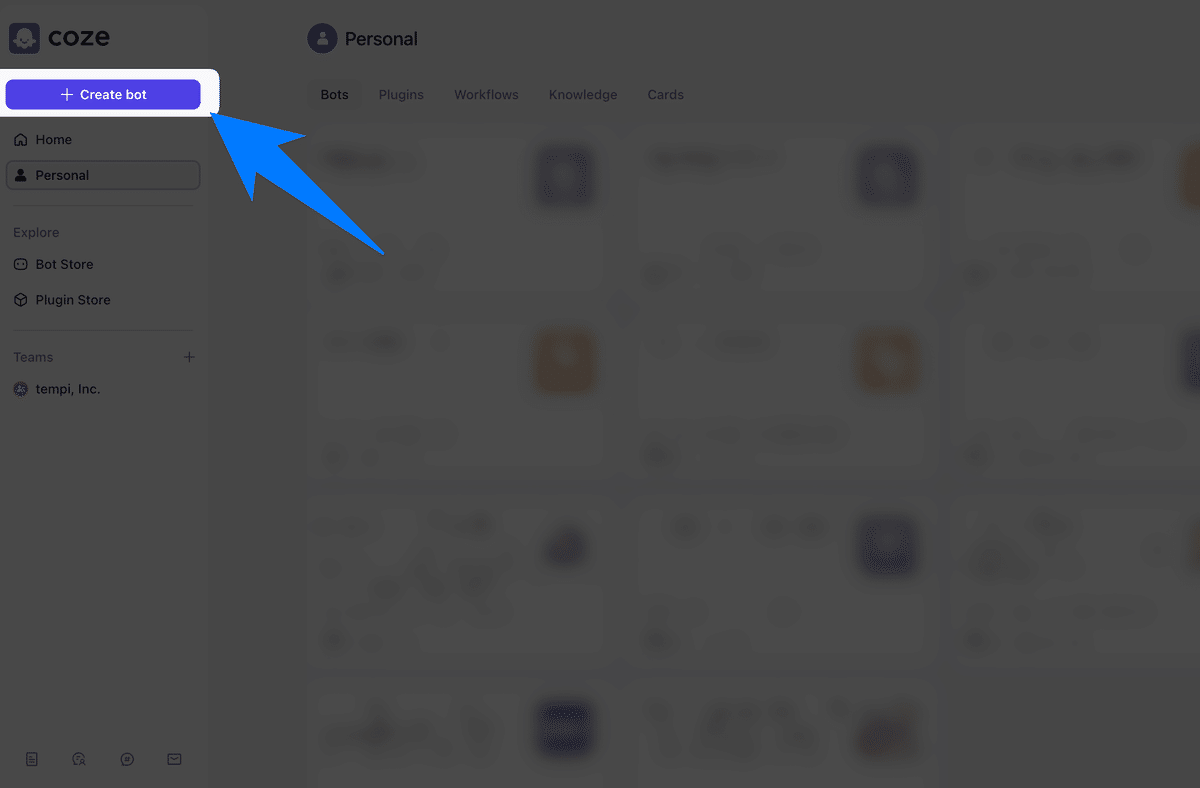Click the Home house icon

pos(21,140)
